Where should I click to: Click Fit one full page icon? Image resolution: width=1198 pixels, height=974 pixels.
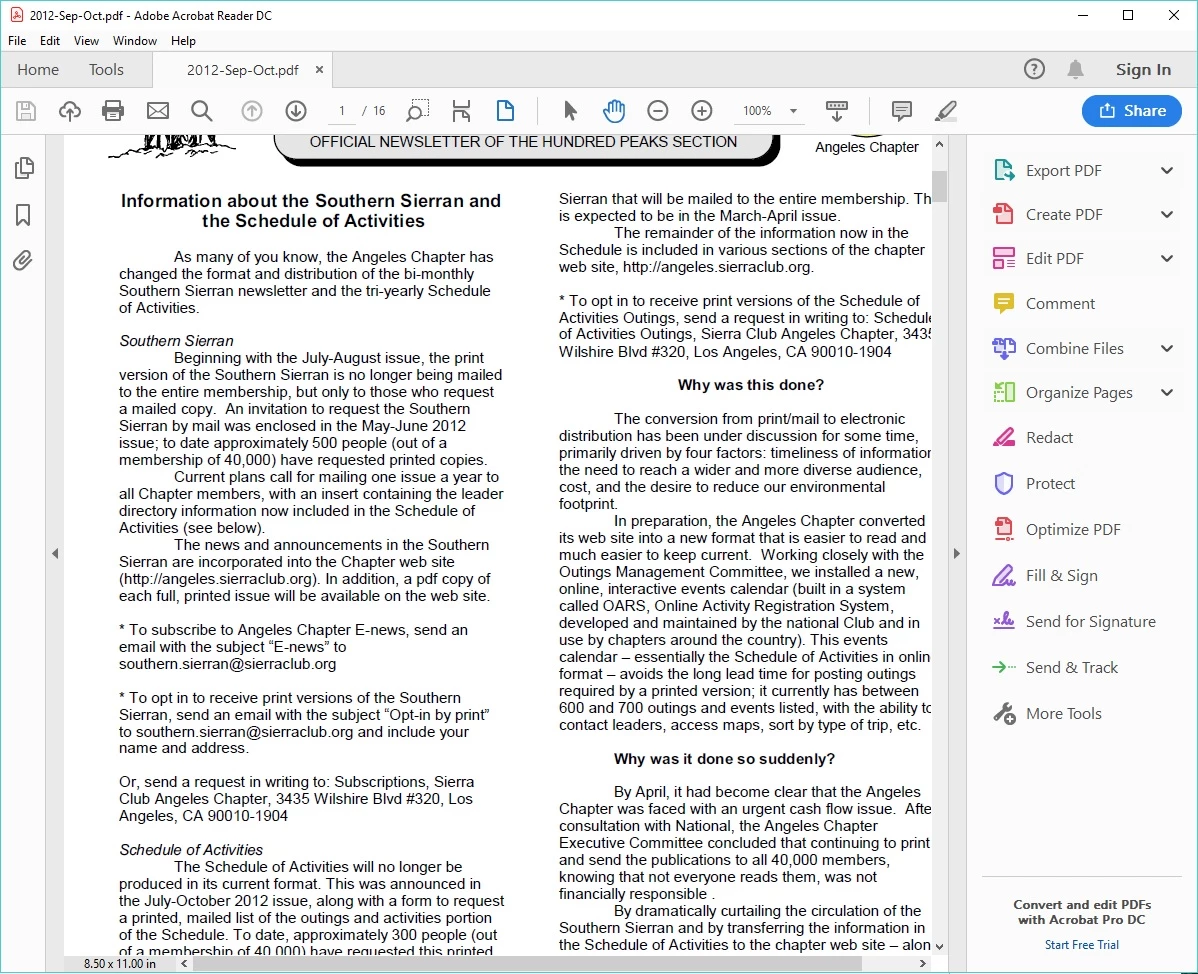505,111
